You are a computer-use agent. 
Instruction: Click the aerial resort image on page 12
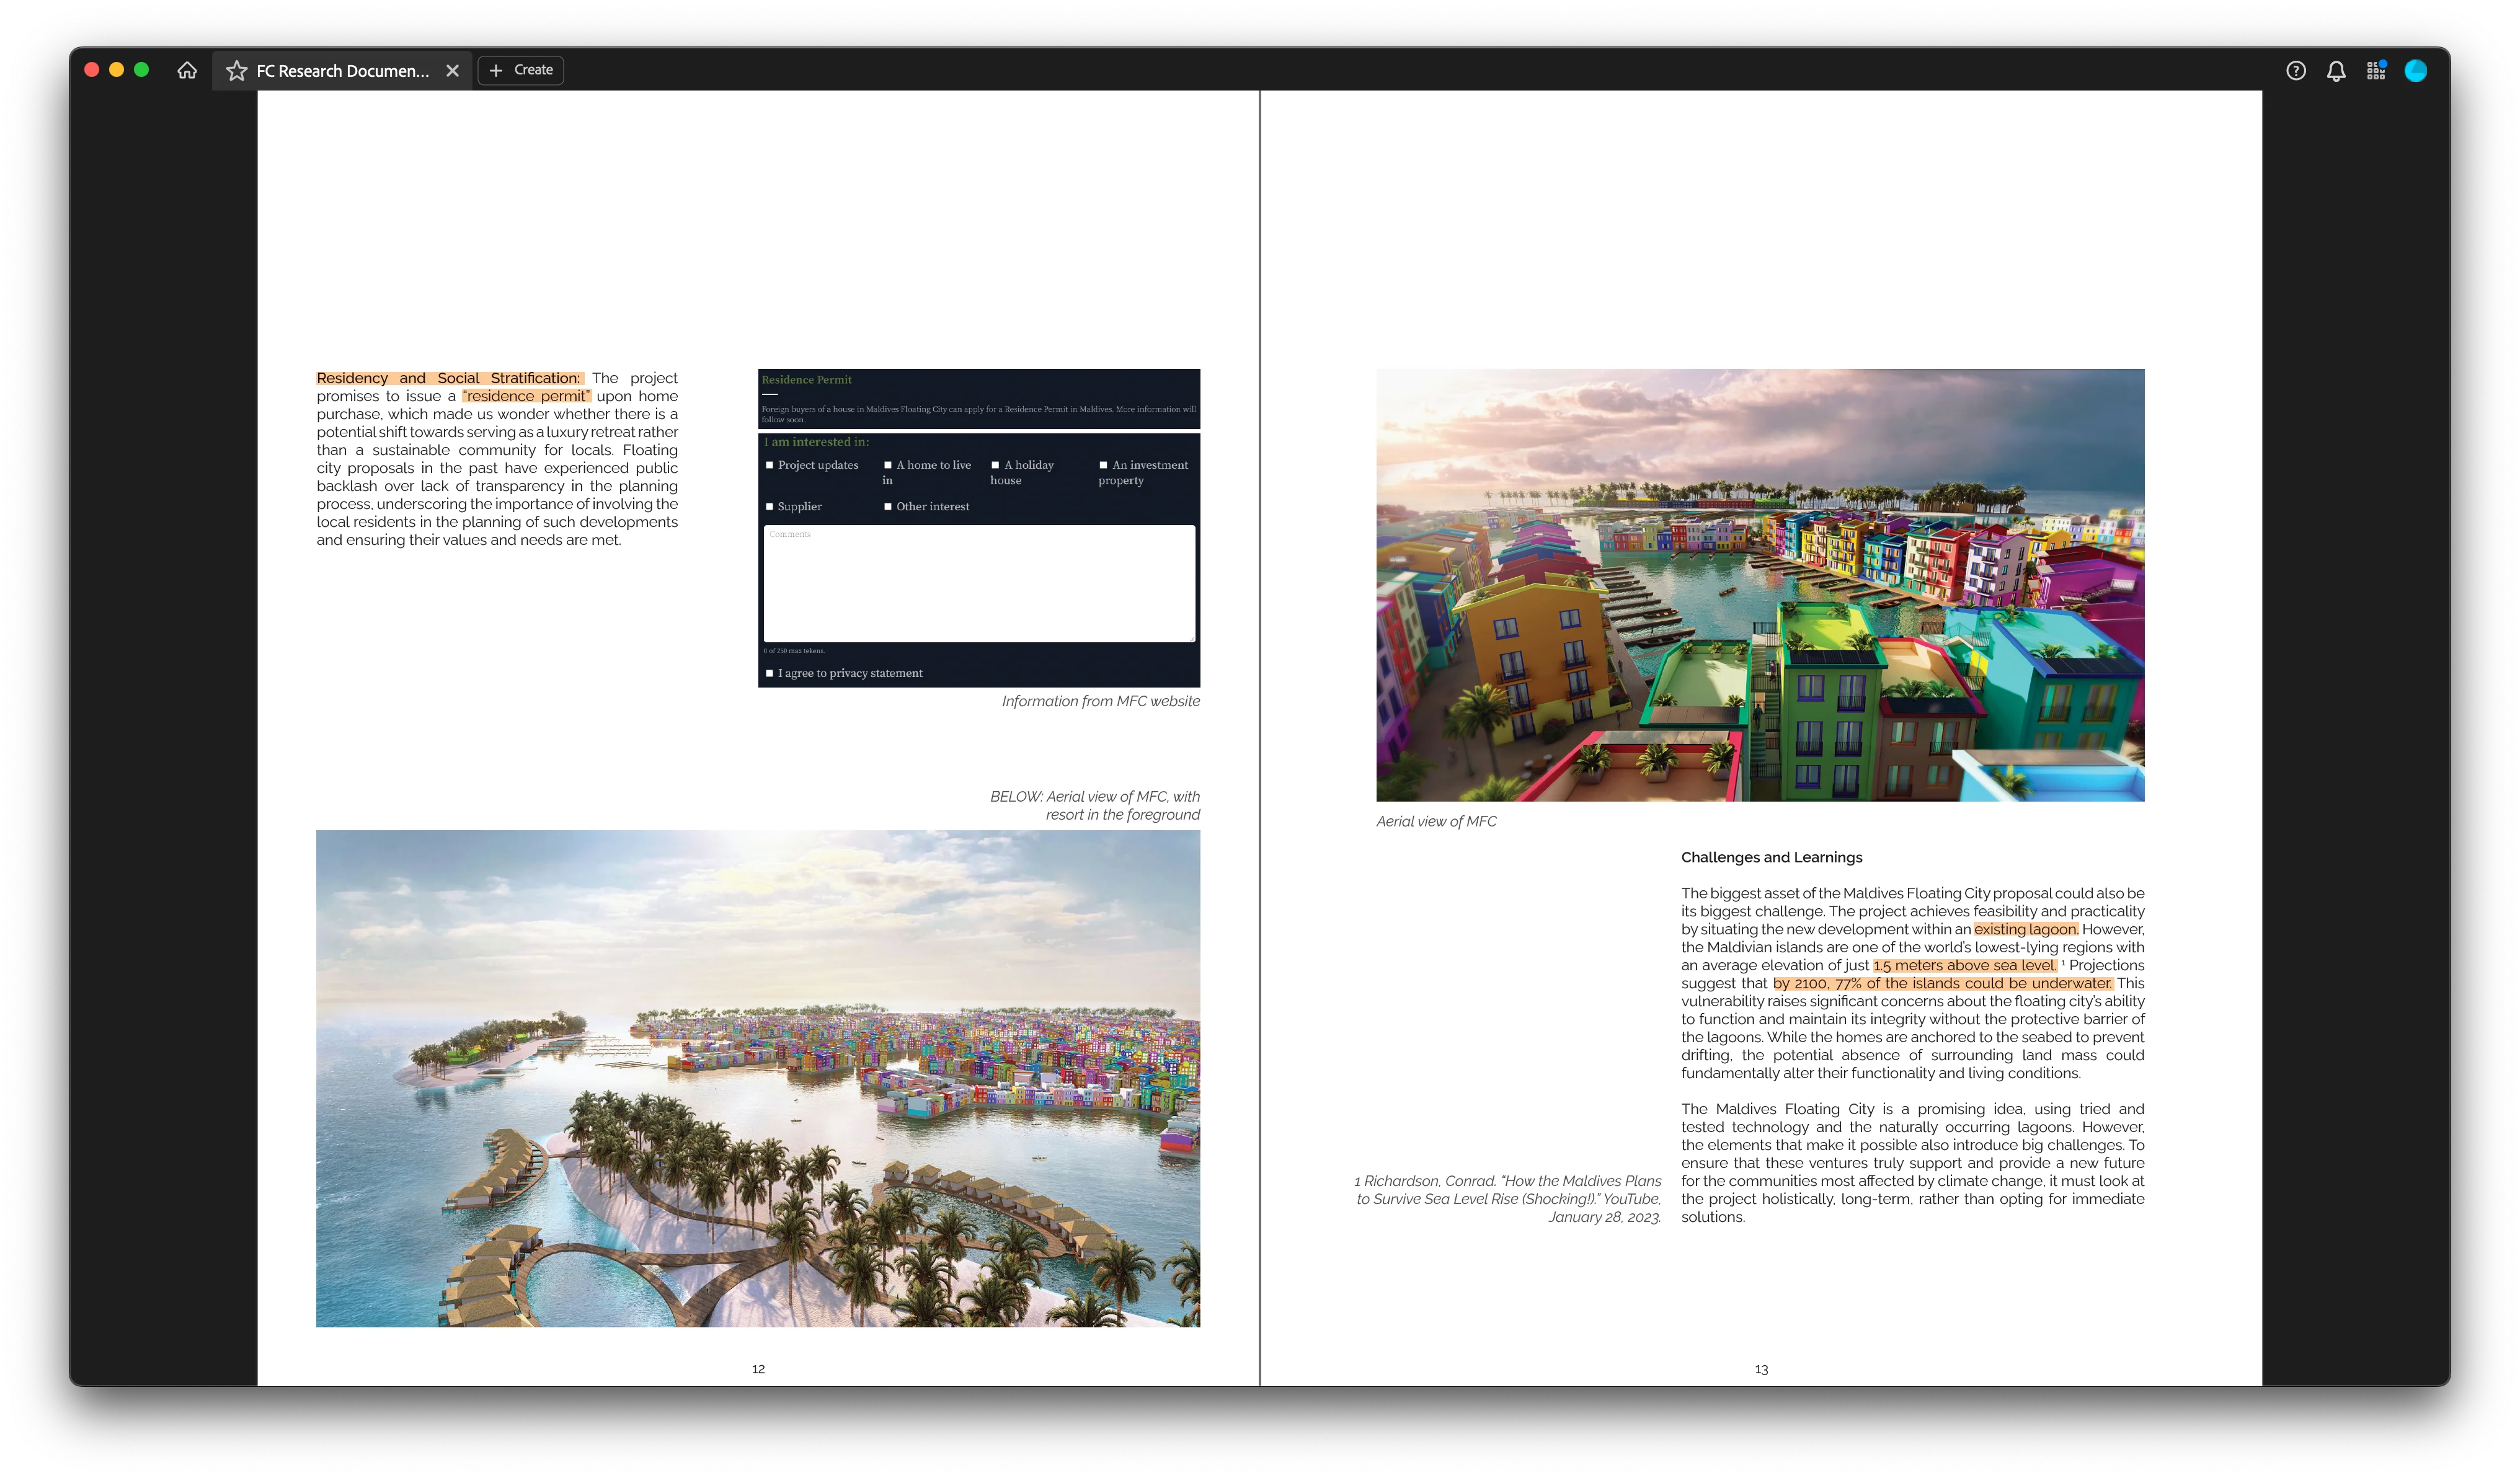(x=758, y=1079)
